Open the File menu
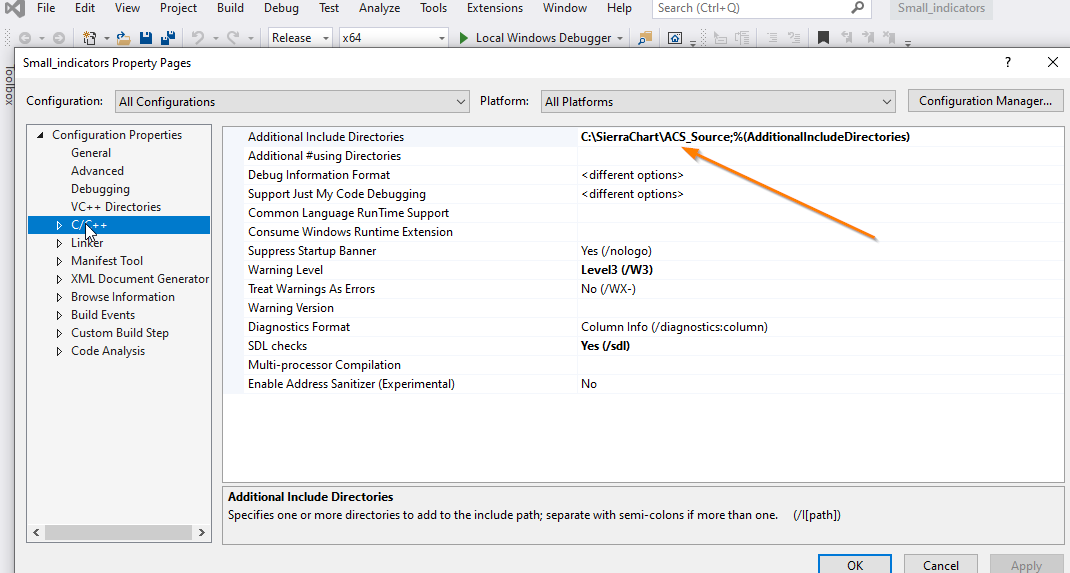 46,8
